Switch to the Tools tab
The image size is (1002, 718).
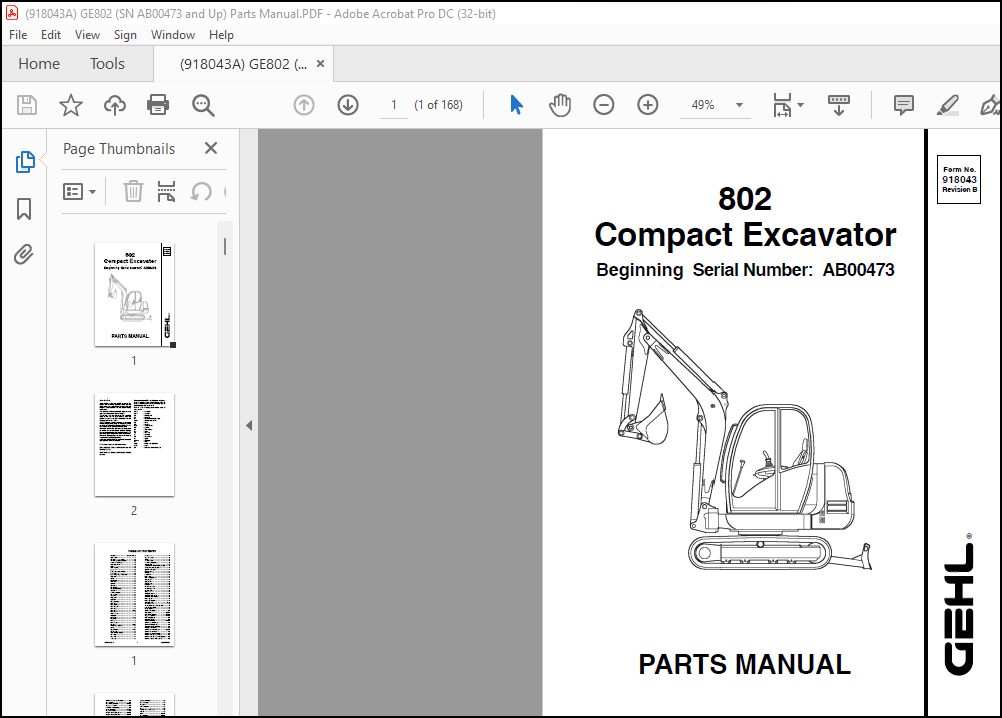click(107, 64)
